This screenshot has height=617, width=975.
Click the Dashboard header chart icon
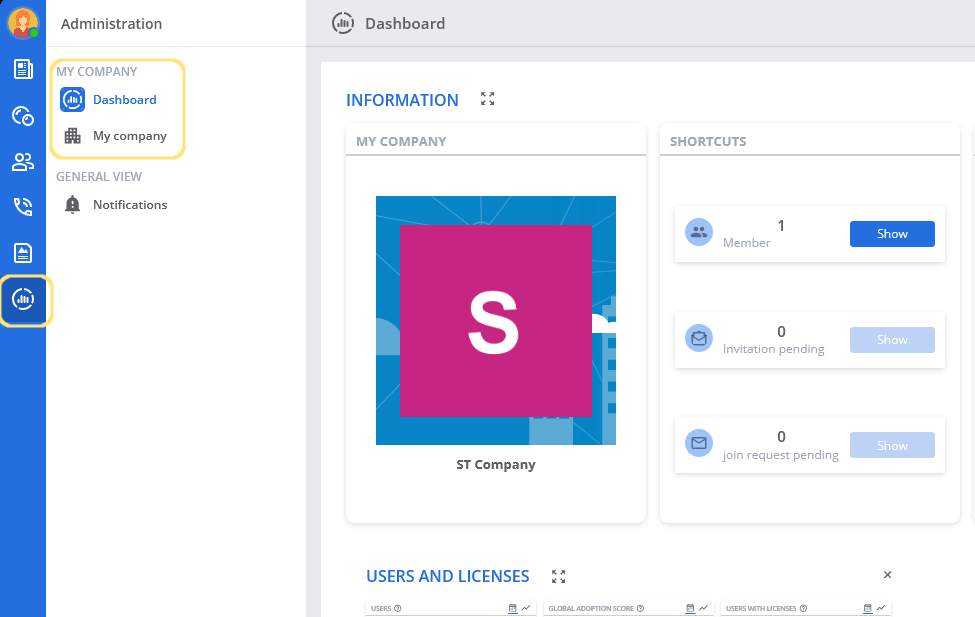(x=343, y=24)
